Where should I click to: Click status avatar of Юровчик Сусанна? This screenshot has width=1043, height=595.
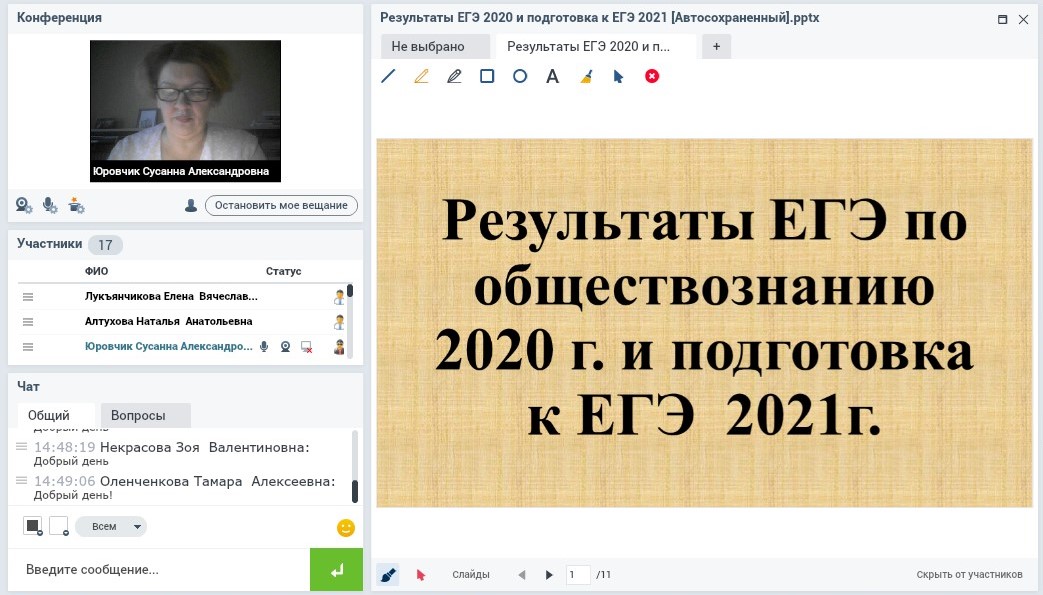pos(339,347)
